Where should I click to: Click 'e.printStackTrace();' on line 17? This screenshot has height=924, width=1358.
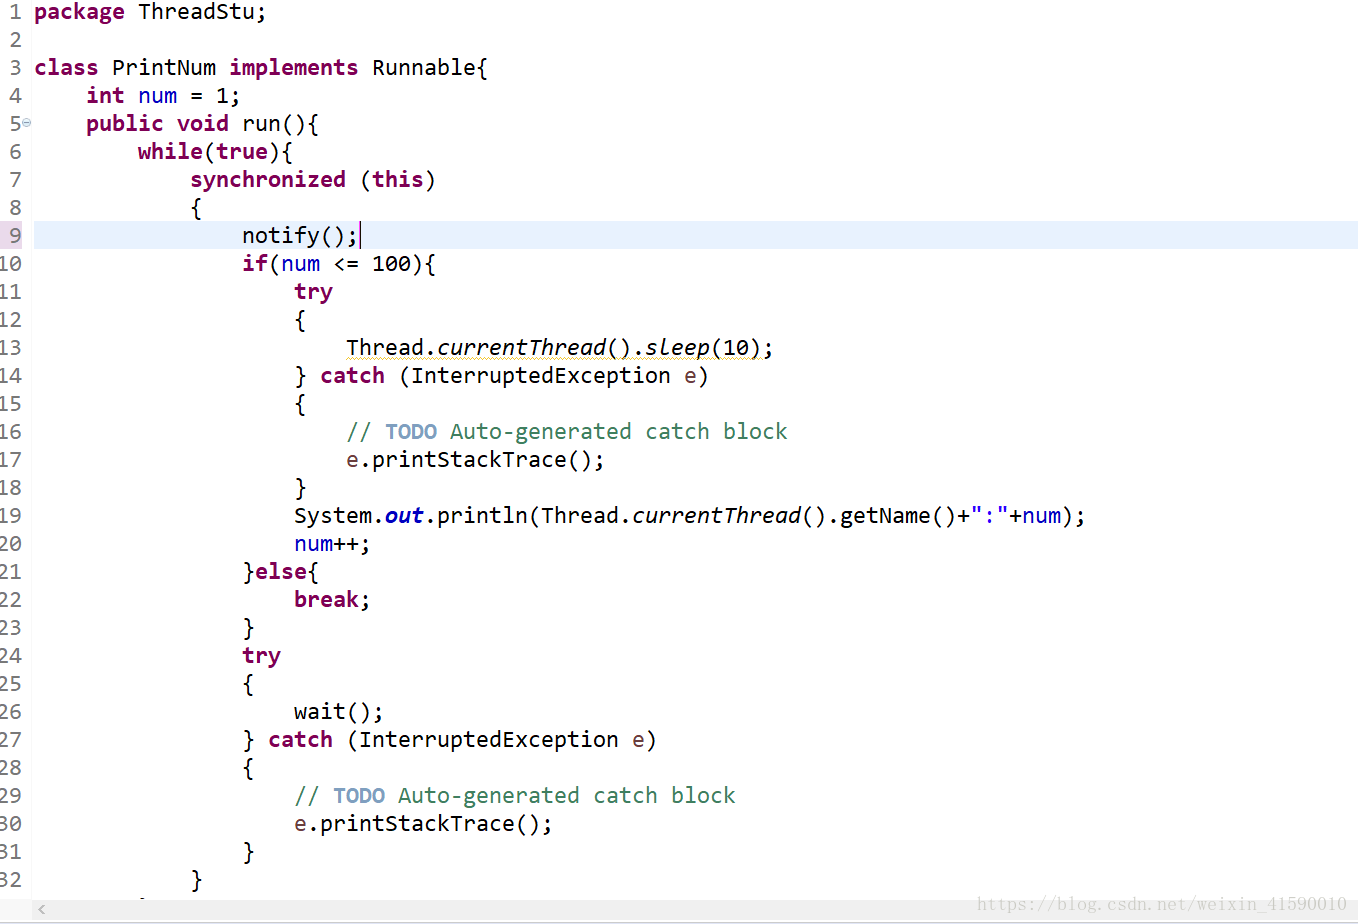pos(475,460)
